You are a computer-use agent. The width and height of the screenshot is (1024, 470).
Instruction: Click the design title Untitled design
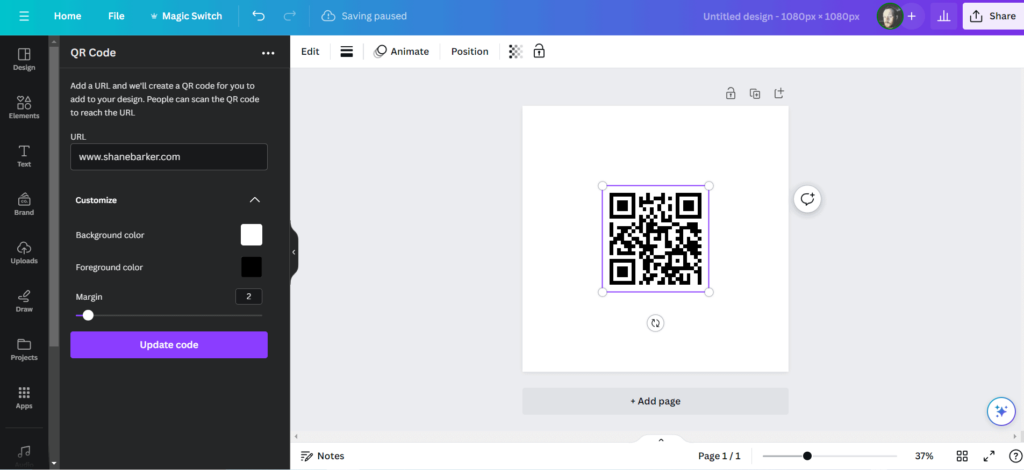781,16
